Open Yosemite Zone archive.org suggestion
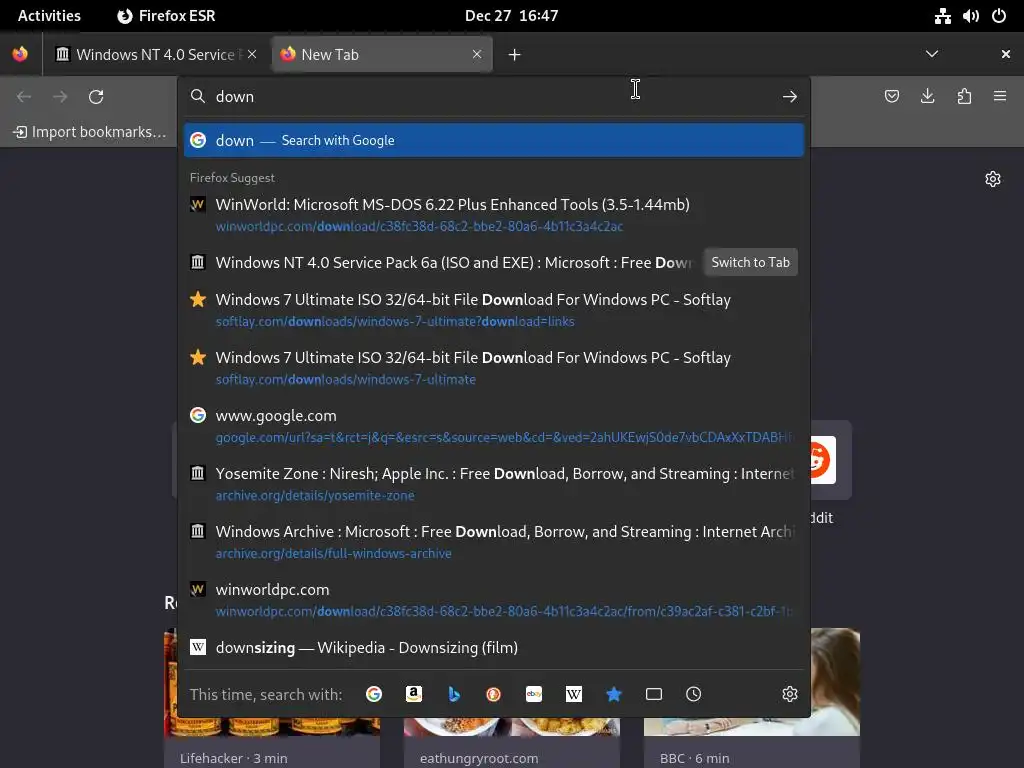Image resolution: width=1024 pixels, height=768 pixels. tap(494, 484)
